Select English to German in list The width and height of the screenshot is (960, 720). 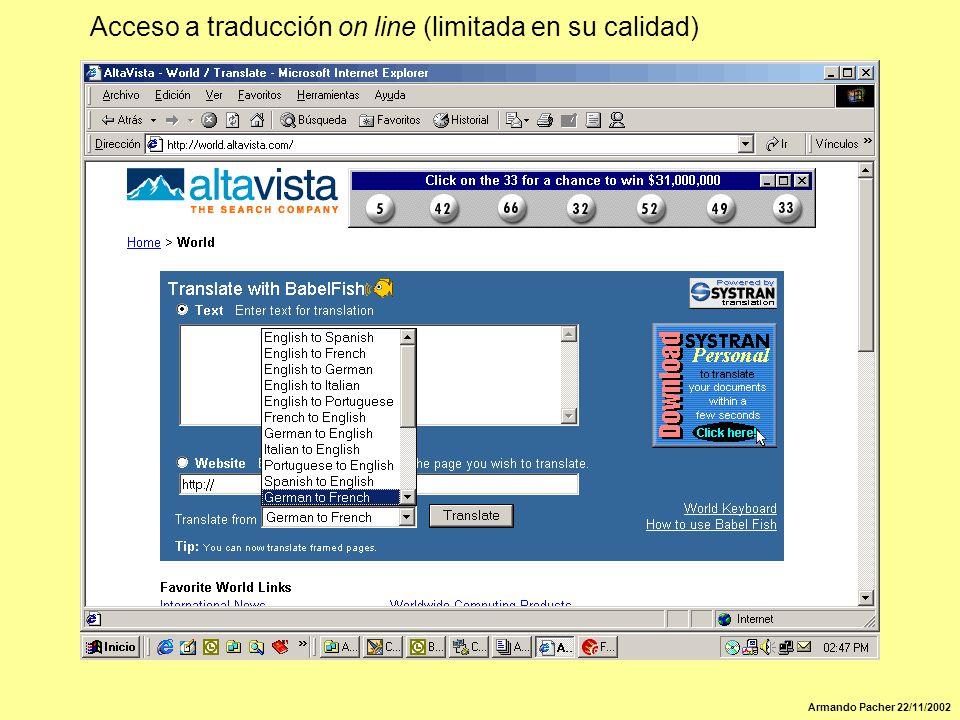[x=318, y=369]
